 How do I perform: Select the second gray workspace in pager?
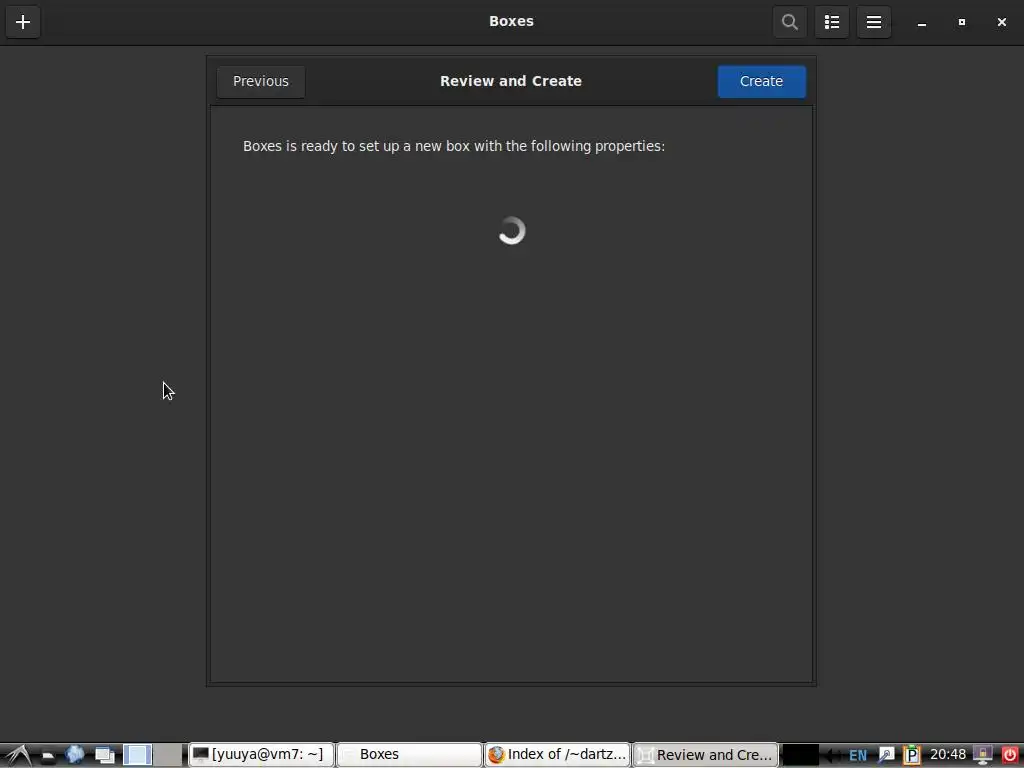pyautogui.click(x=168, y=755)
